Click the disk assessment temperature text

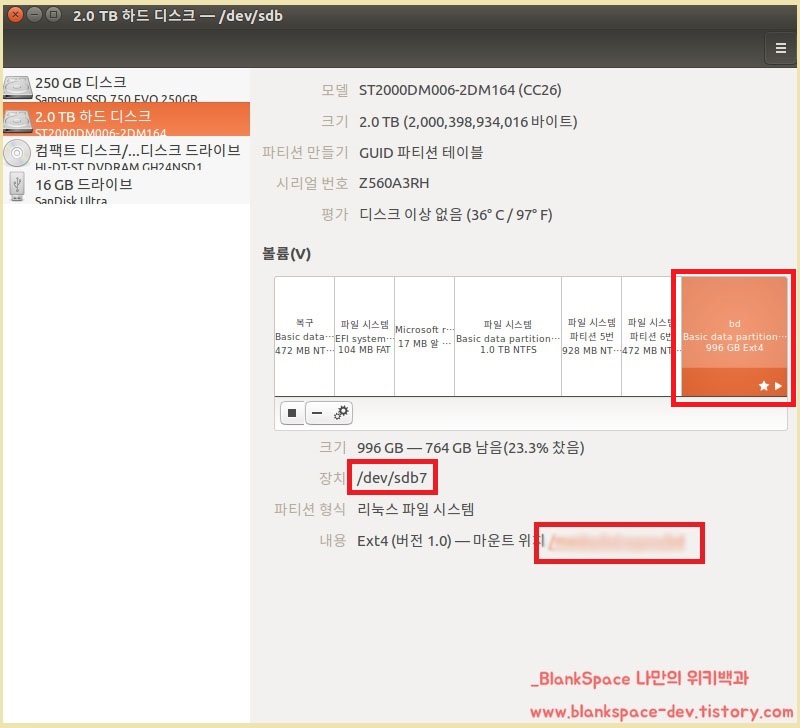point(456,214)
